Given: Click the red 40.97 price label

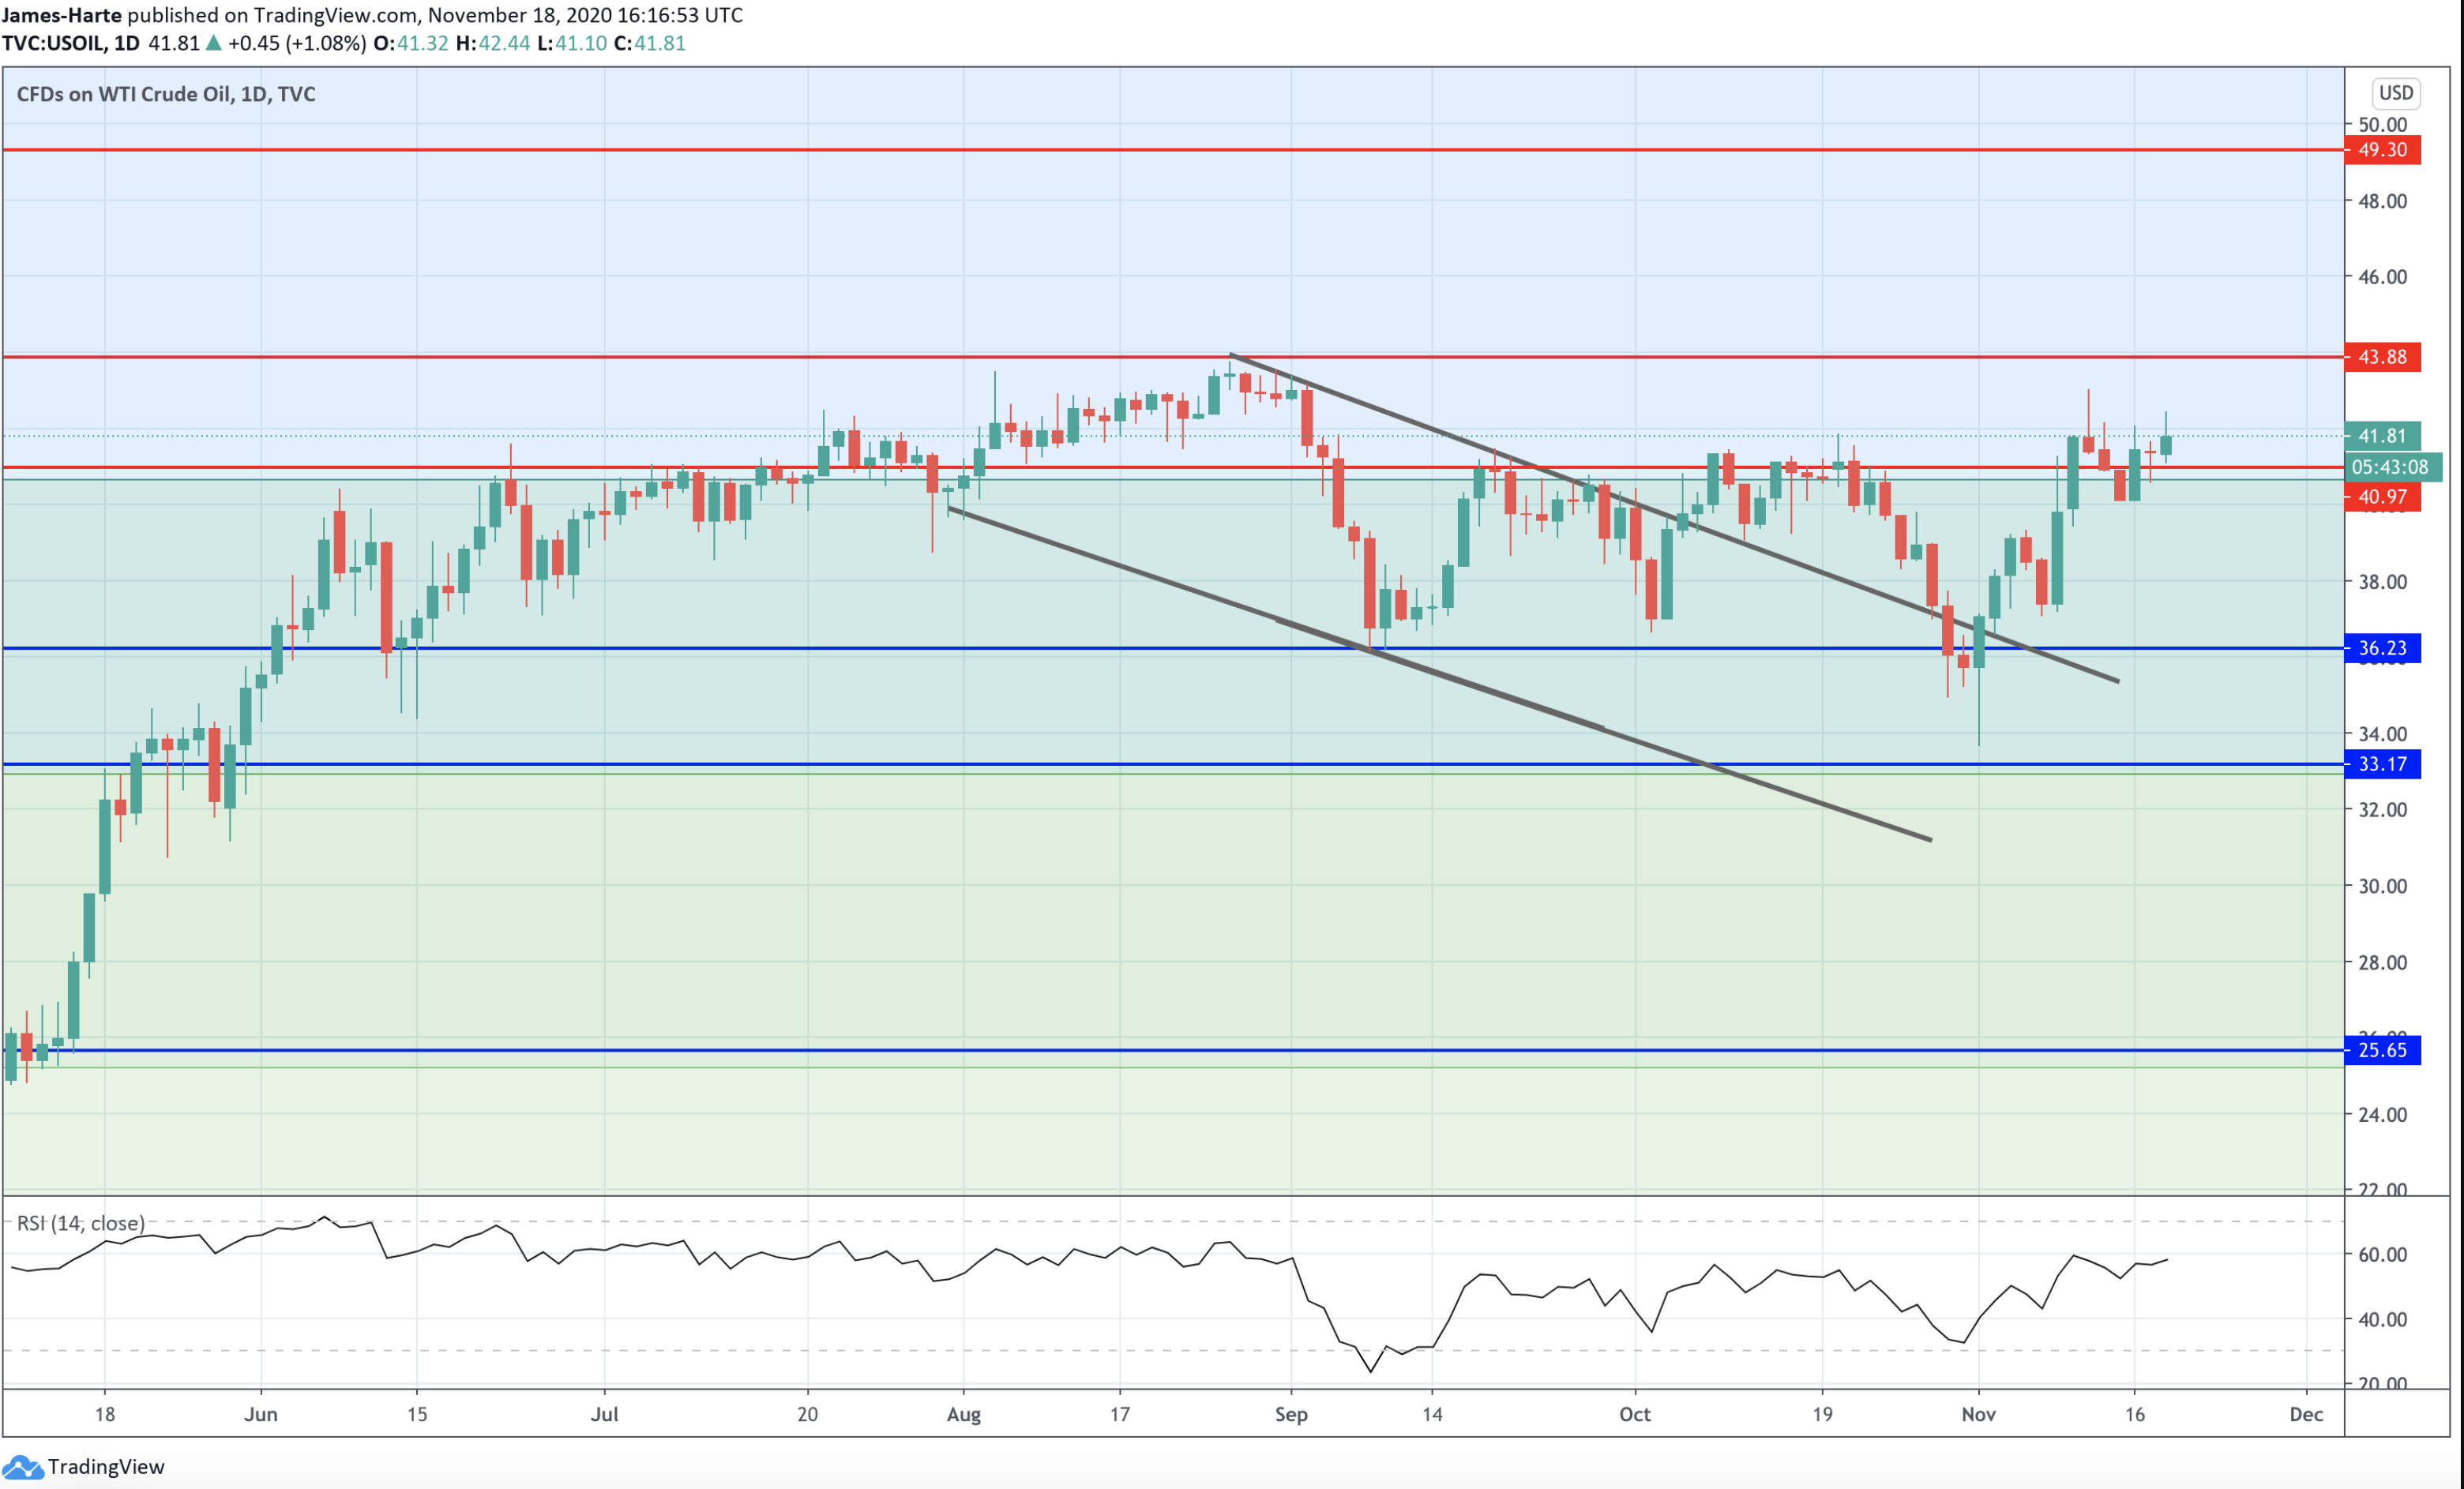Looking at the screenshot, I should click(x=2382, y=497).
